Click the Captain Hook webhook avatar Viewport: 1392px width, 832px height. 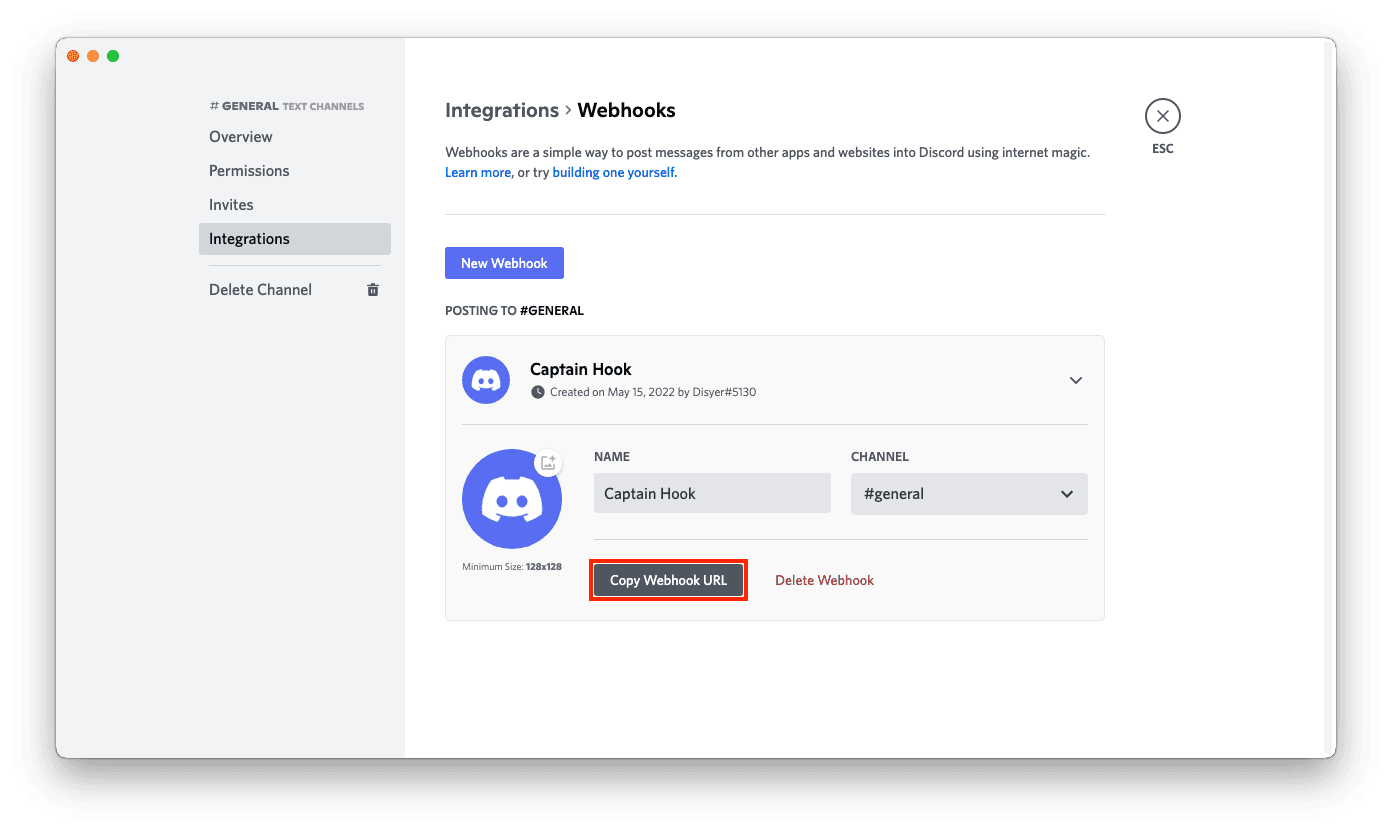[511, 499]
